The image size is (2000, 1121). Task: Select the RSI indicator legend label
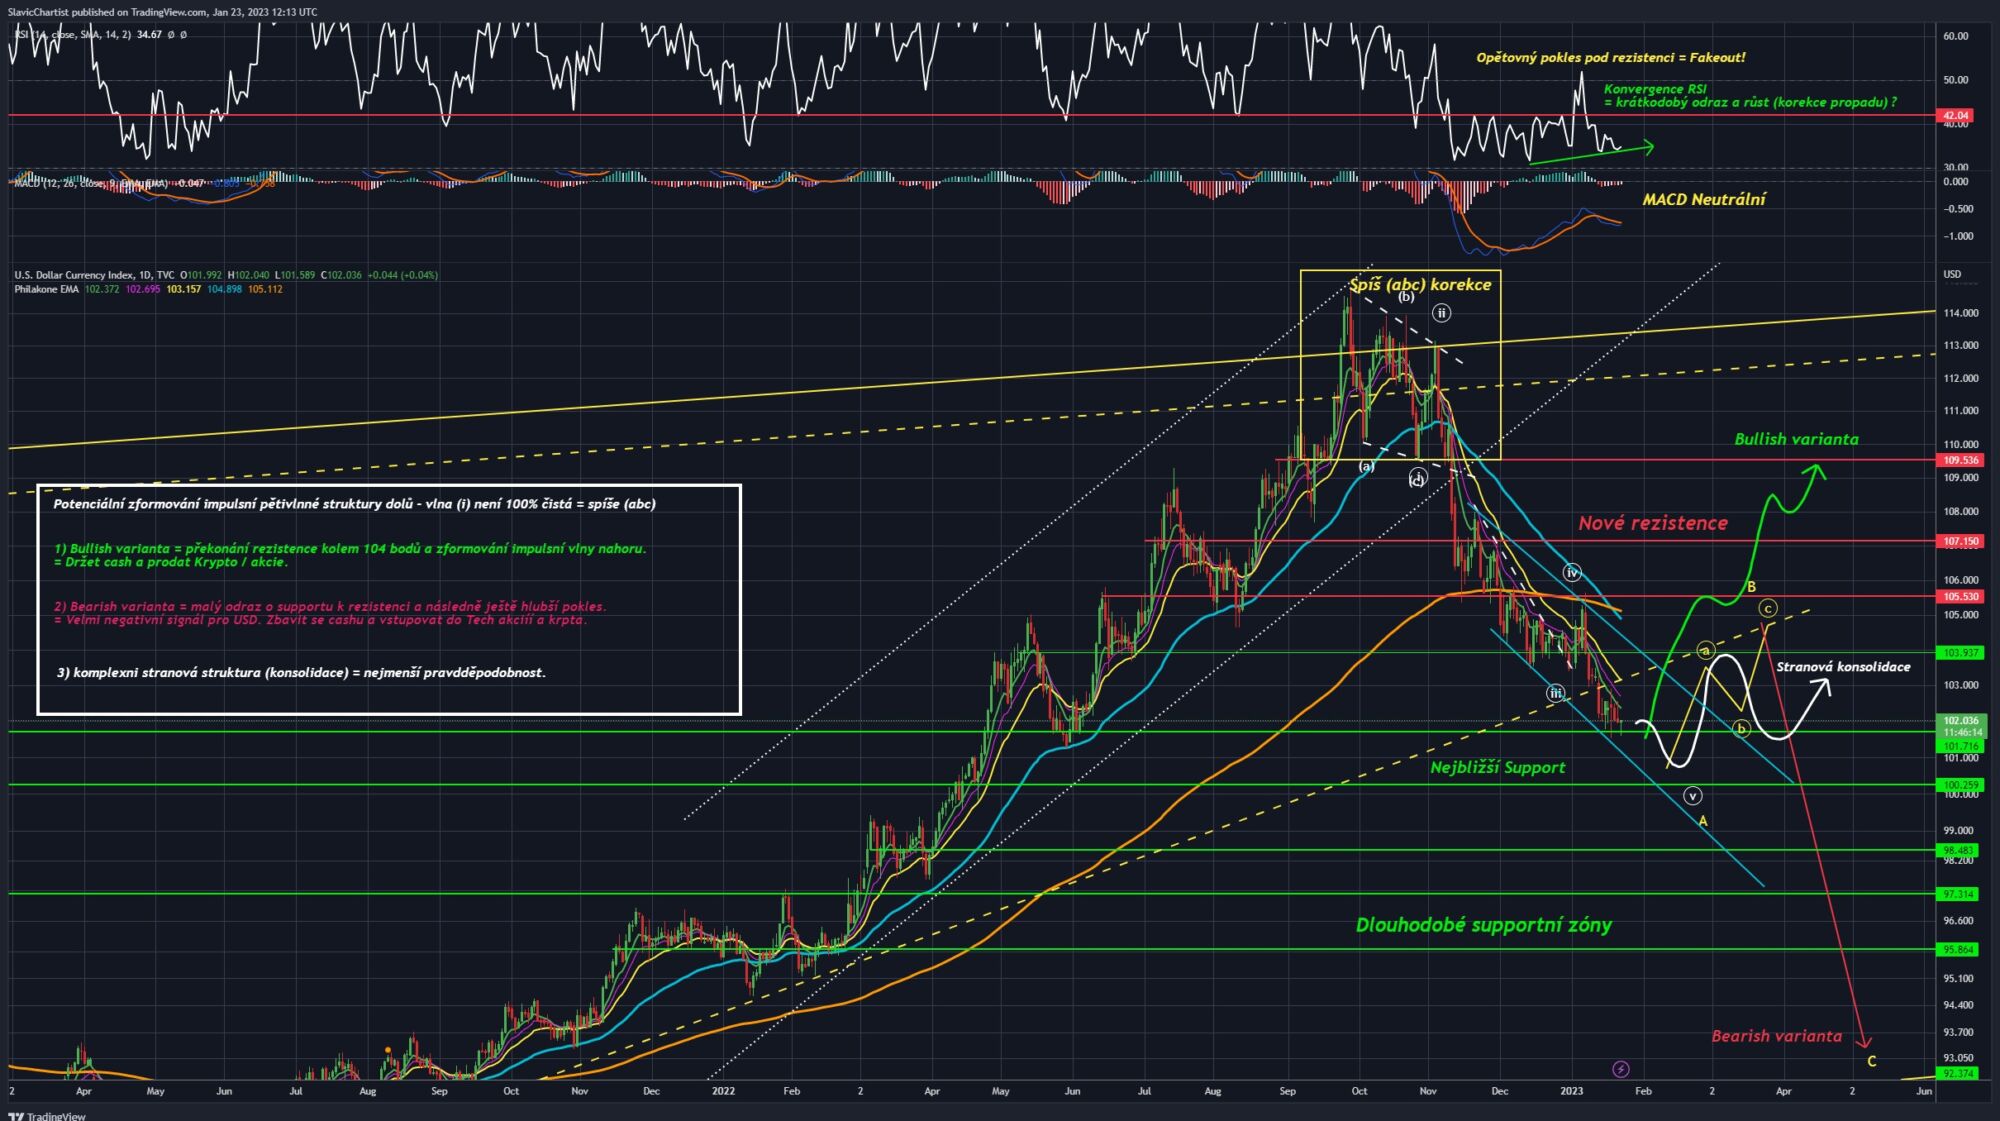[x=72, y=34]
